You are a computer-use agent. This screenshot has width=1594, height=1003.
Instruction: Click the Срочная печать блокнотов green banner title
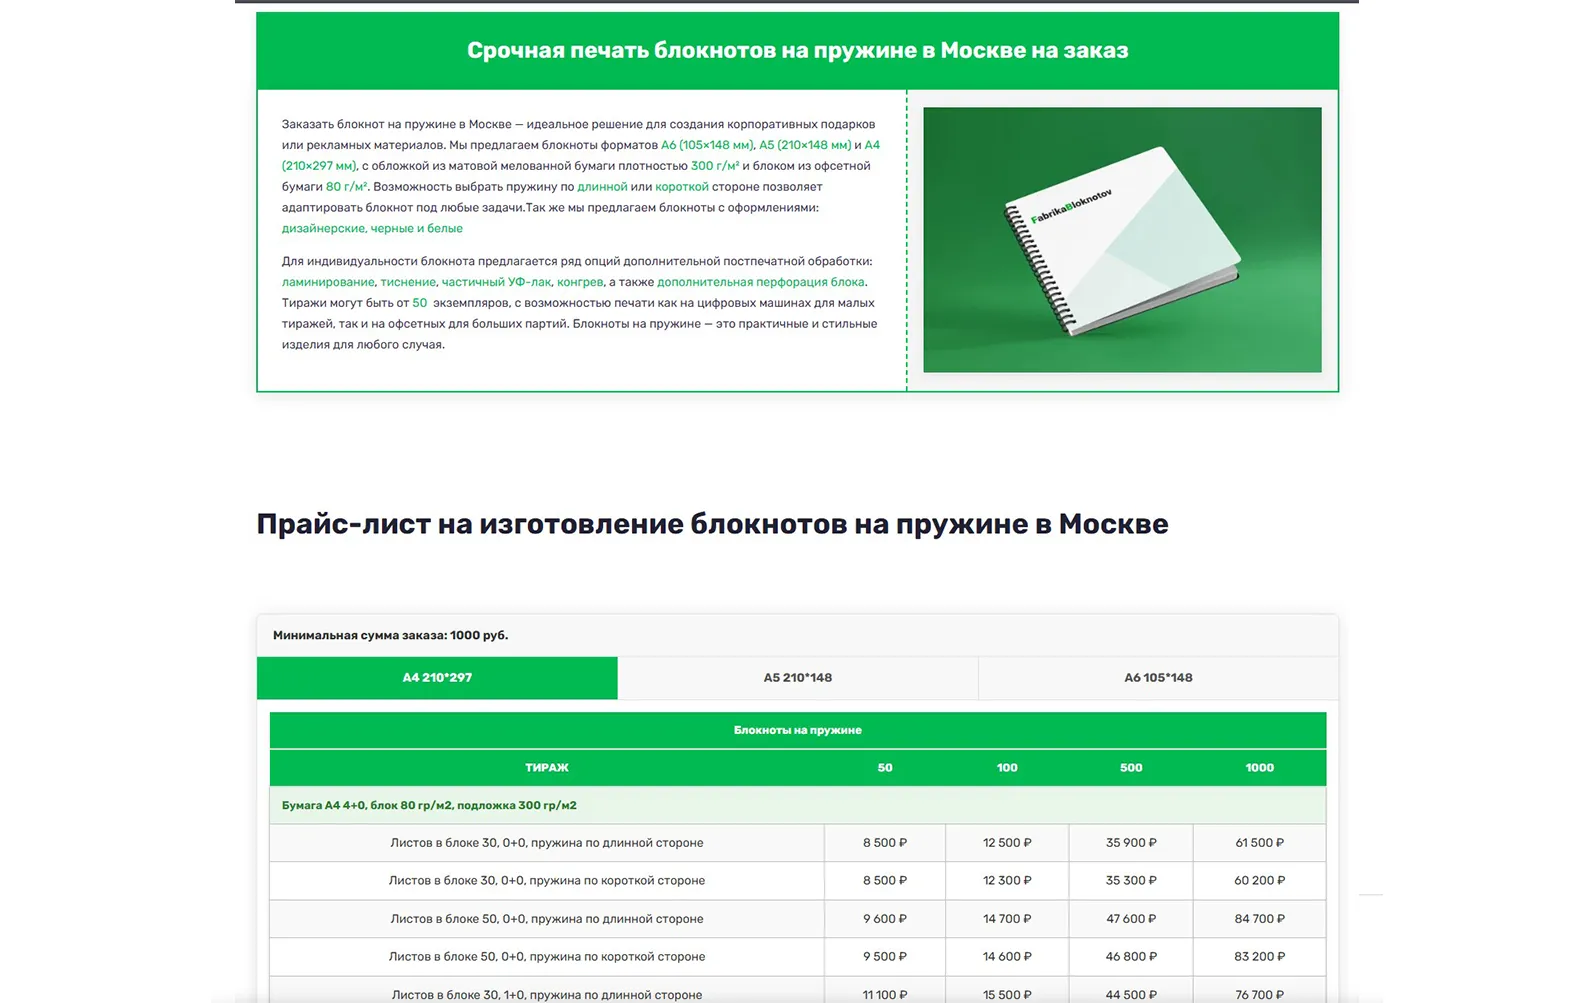(797, 51)
